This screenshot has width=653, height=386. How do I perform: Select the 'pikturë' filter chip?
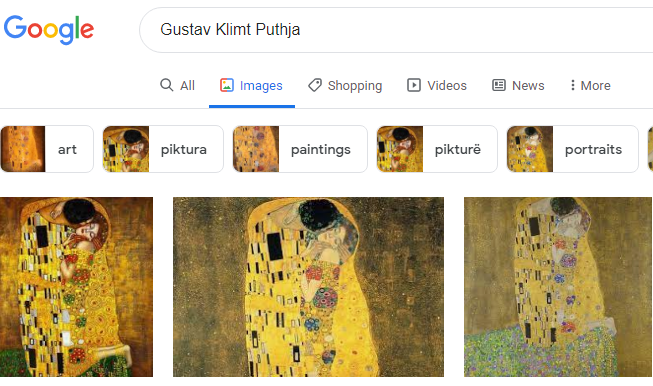click(x=437, y=149)
